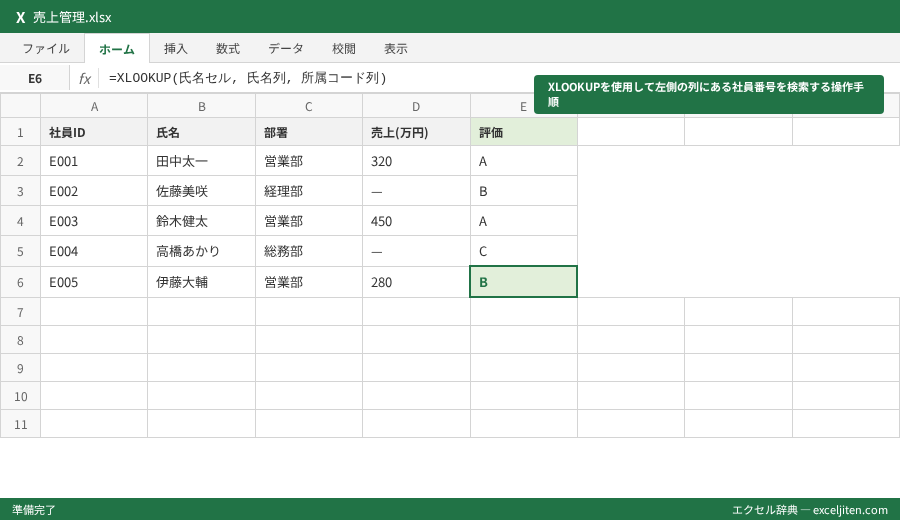Select row 10 header
Image resolution: width=900 pixels, height=520 pixels.
pyautogui.click(x=20, y=396)
